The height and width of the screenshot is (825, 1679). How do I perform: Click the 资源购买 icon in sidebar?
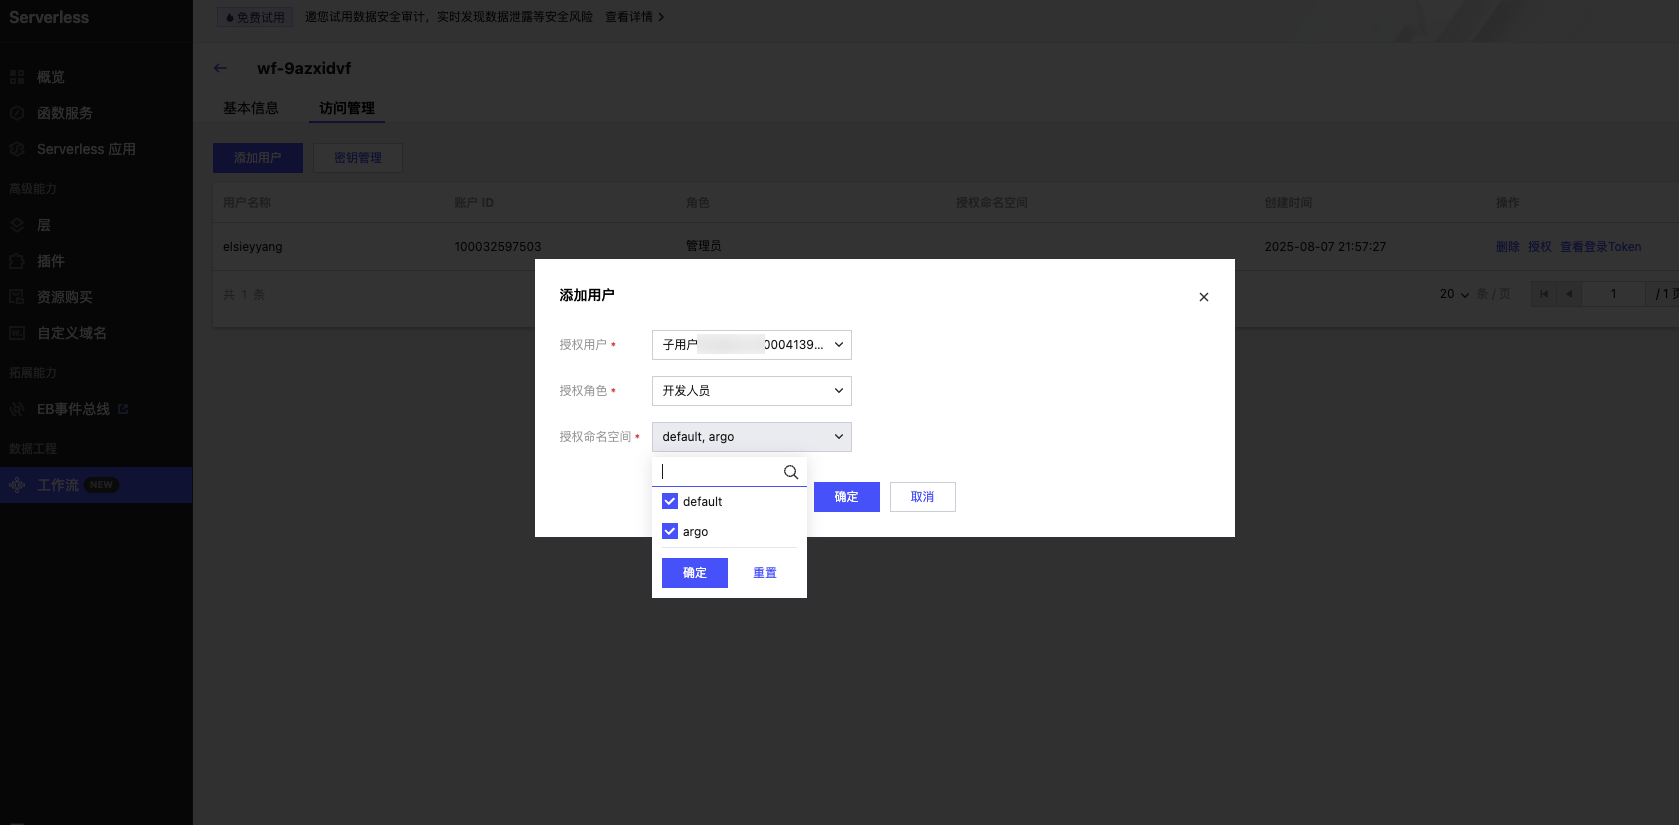click(x=17, y=297)
